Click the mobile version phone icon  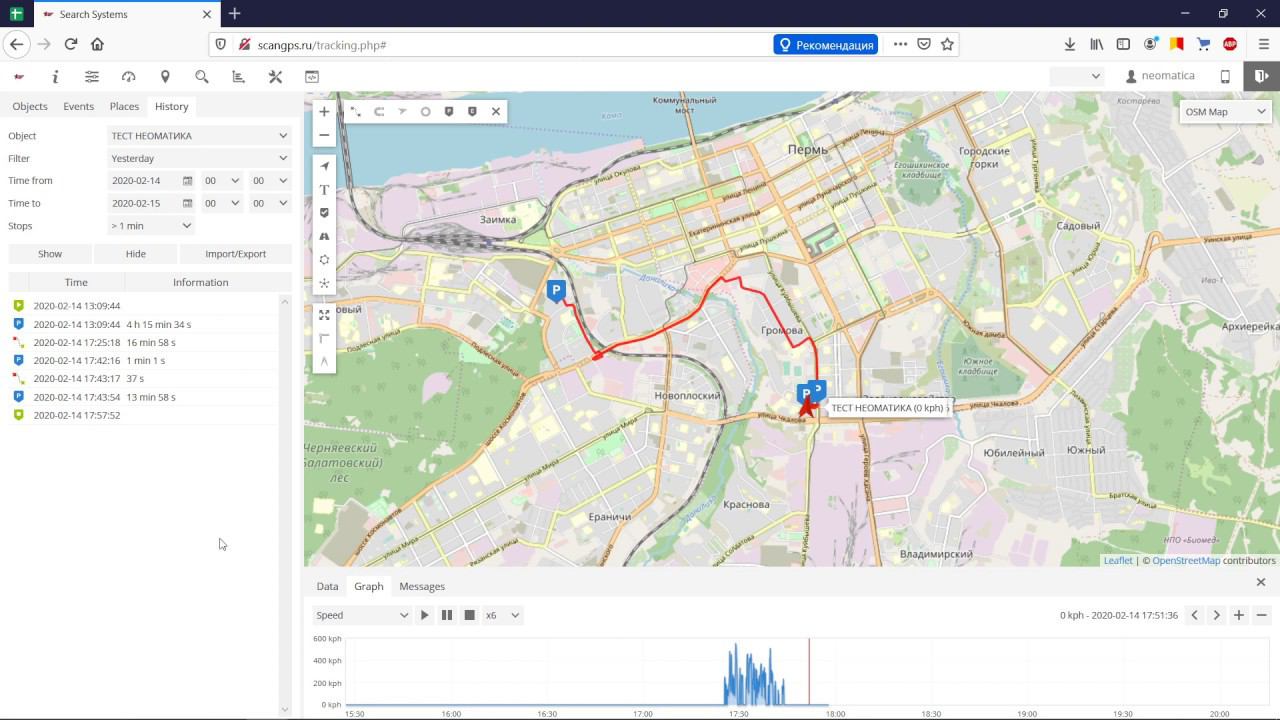pyautogui.click(x=1225, y=76)
